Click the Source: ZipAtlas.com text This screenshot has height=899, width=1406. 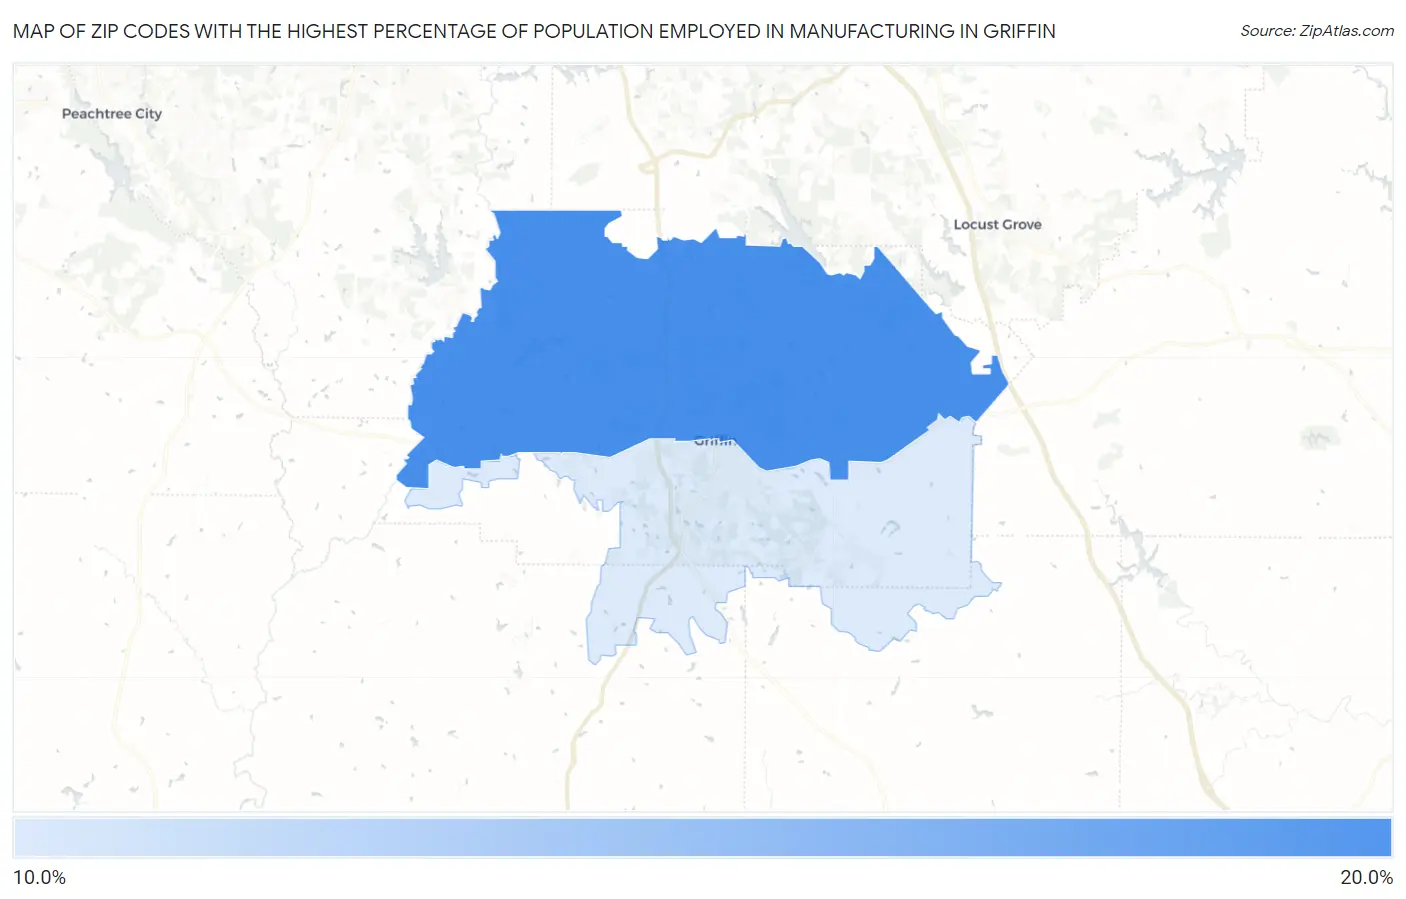1317,31
